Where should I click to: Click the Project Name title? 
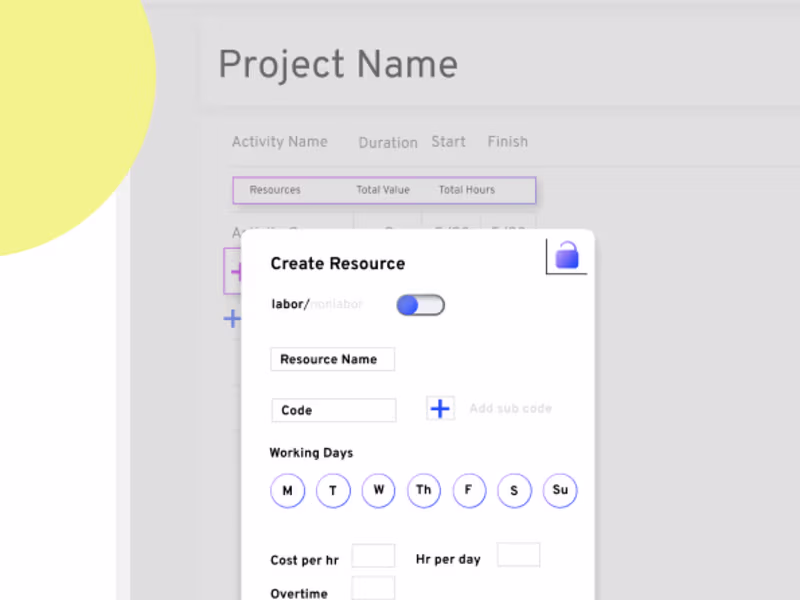[x=338, y=65]
